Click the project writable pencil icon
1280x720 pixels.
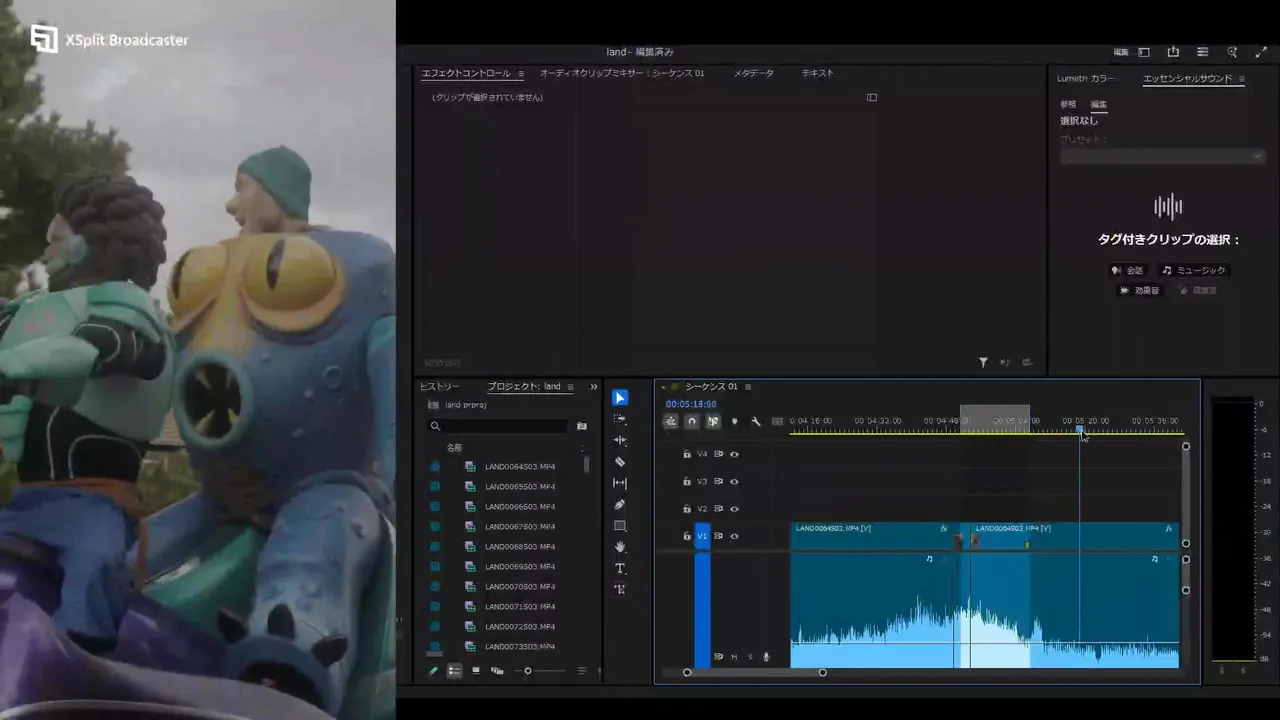[433, 671]
